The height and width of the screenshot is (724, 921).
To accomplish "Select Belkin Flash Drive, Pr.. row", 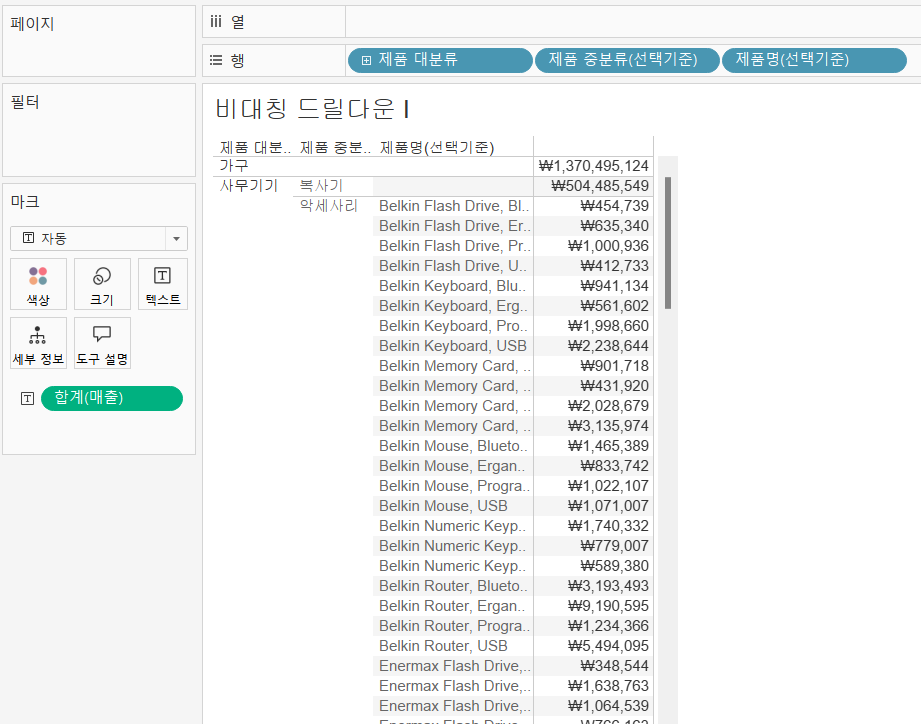I will pos(455,245).
